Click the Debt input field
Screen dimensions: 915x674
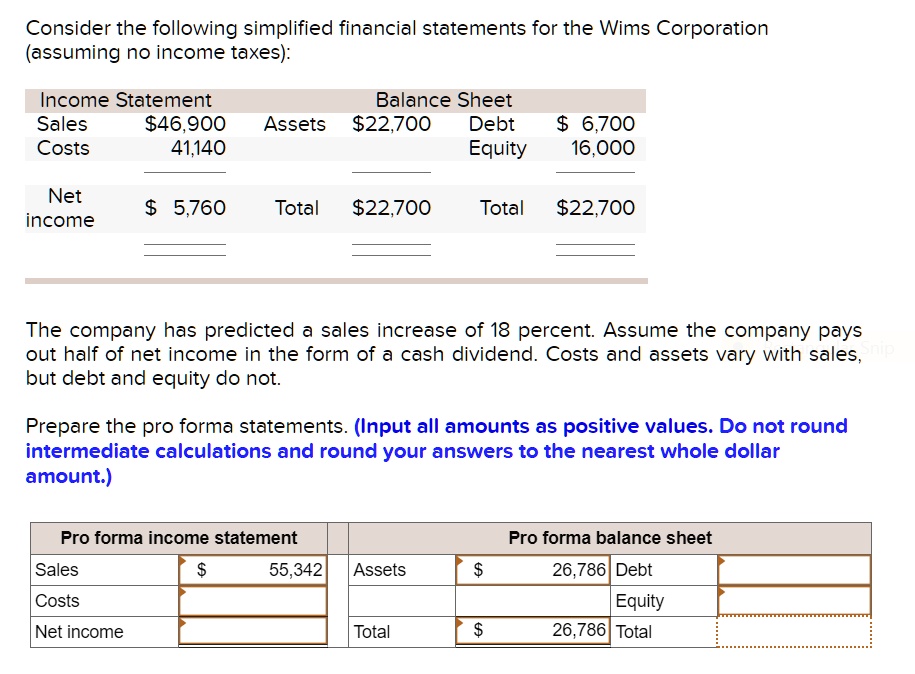[x=795, y=570]
